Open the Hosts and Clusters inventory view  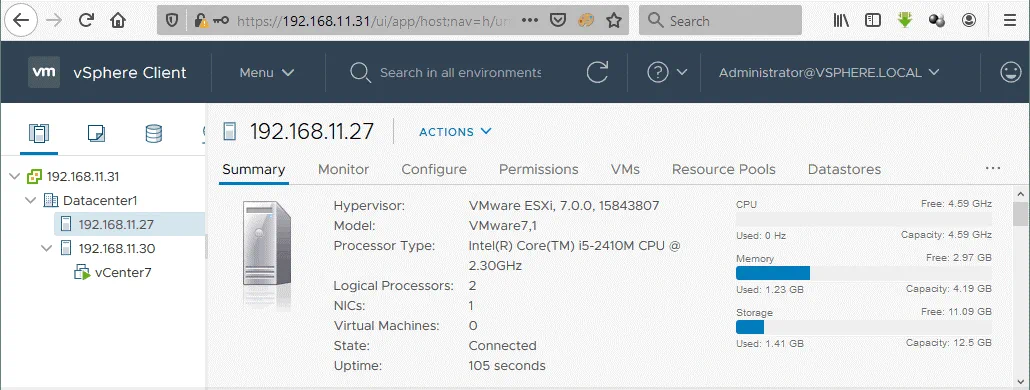click(x=39, y=134)
